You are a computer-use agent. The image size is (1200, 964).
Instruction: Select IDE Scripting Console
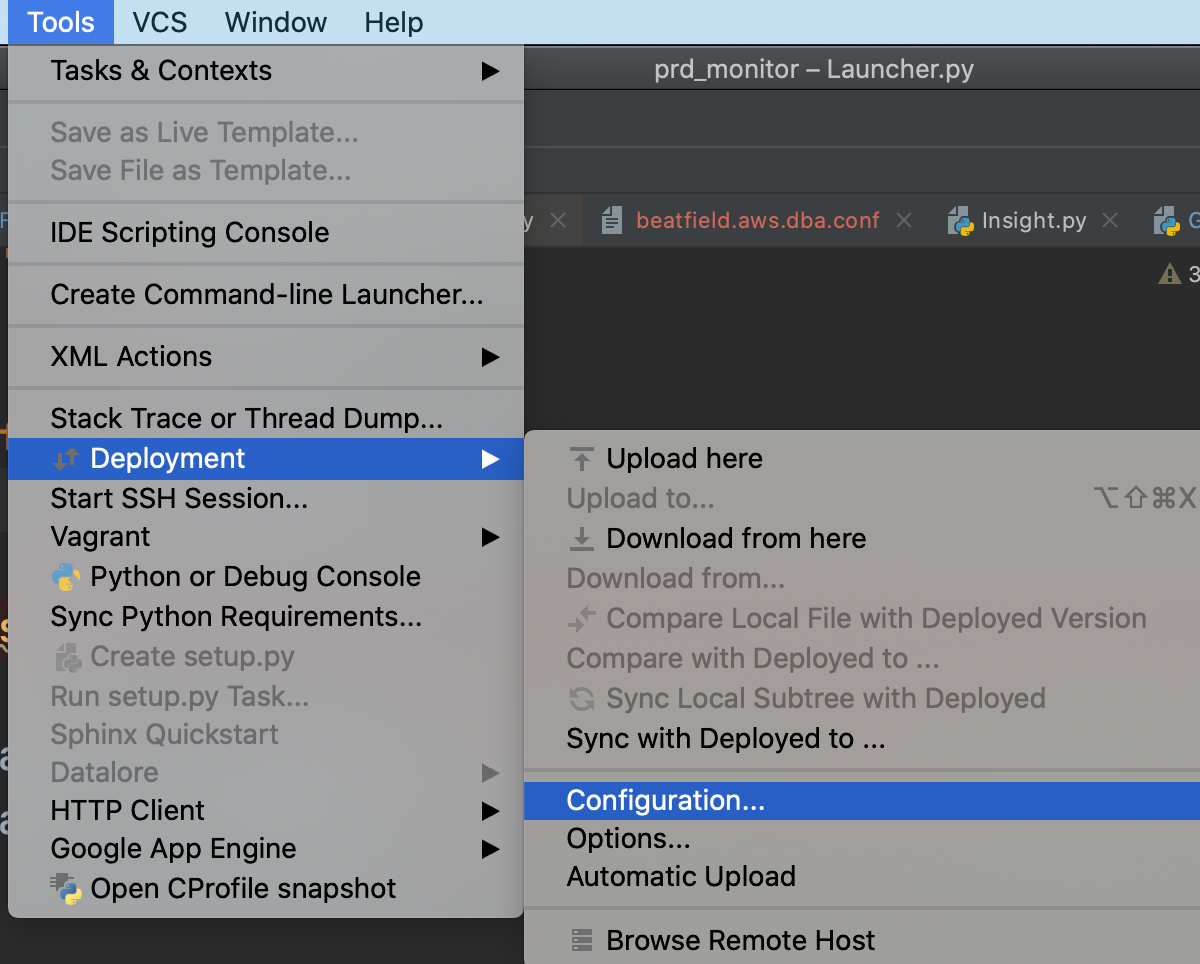point(266,233)
